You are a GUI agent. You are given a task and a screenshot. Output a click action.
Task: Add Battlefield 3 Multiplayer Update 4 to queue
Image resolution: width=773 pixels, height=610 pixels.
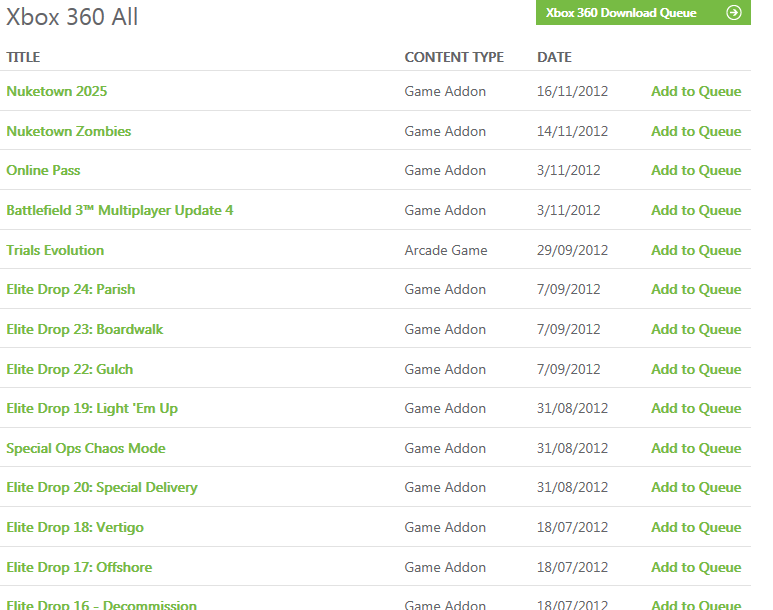[x=696, y=210]
